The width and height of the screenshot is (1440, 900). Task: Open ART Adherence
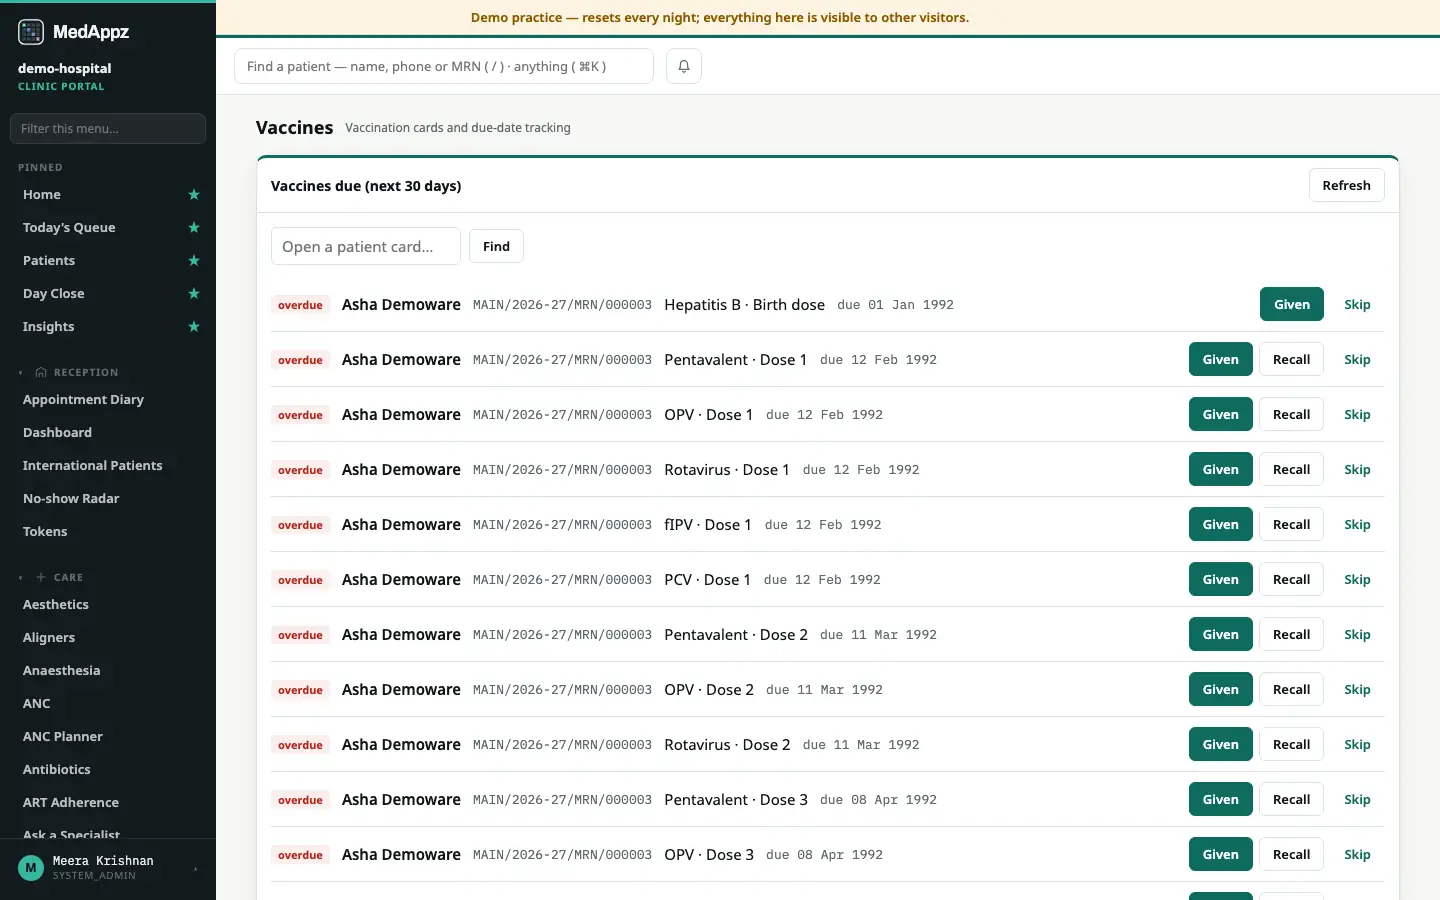pyautogui.click(x=71, y=803)
